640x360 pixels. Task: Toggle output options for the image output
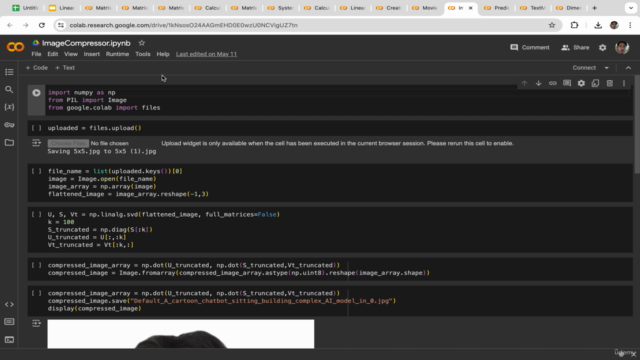pos(36,323)
